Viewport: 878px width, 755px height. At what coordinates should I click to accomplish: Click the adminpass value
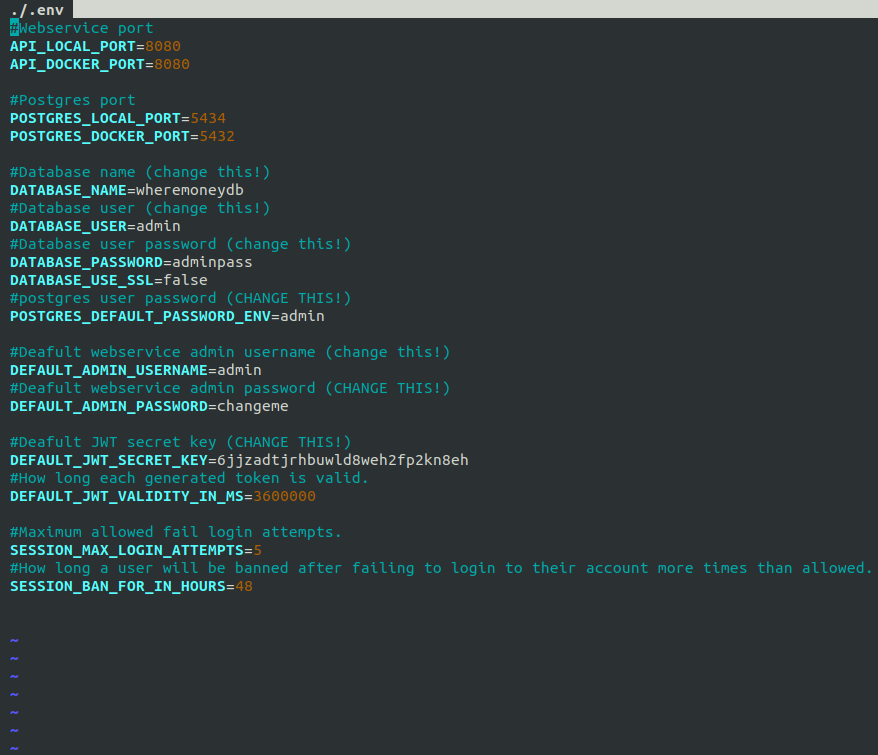pos(212,262)
